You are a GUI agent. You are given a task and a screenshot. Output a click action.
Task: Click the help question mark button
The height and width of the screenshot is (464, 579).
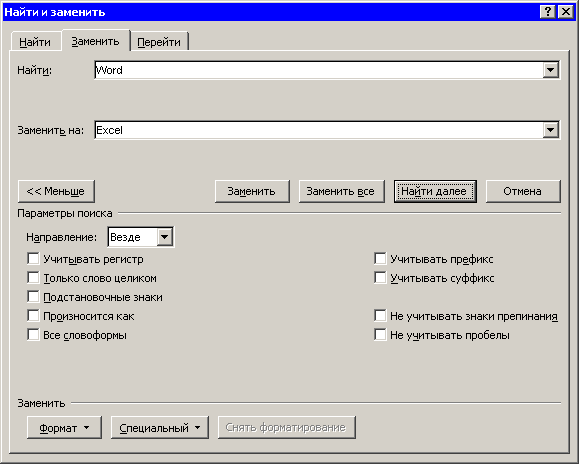(x=548, y=12)
